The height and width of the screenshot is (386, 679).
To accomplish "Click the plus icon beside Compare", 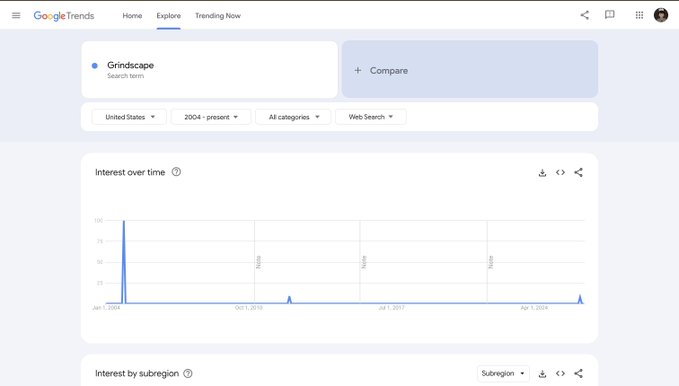I will (358, 70).
